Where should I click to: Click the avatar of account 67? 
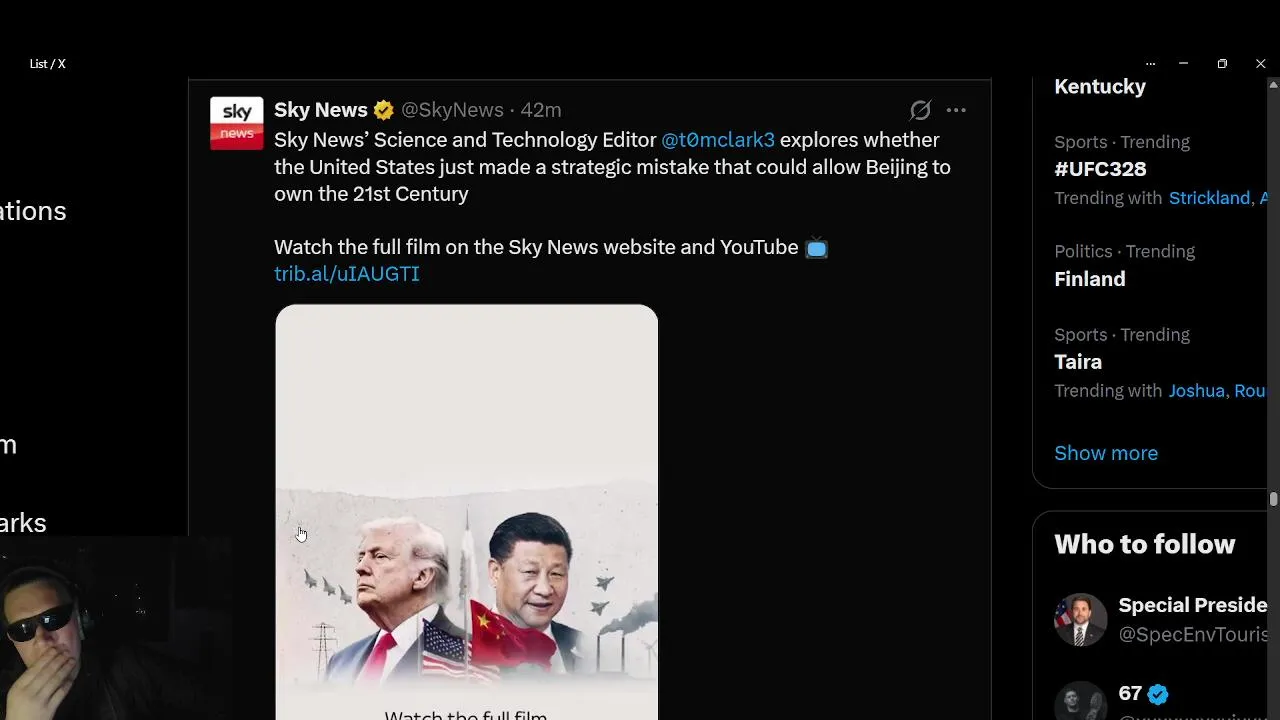[1081, 701]
